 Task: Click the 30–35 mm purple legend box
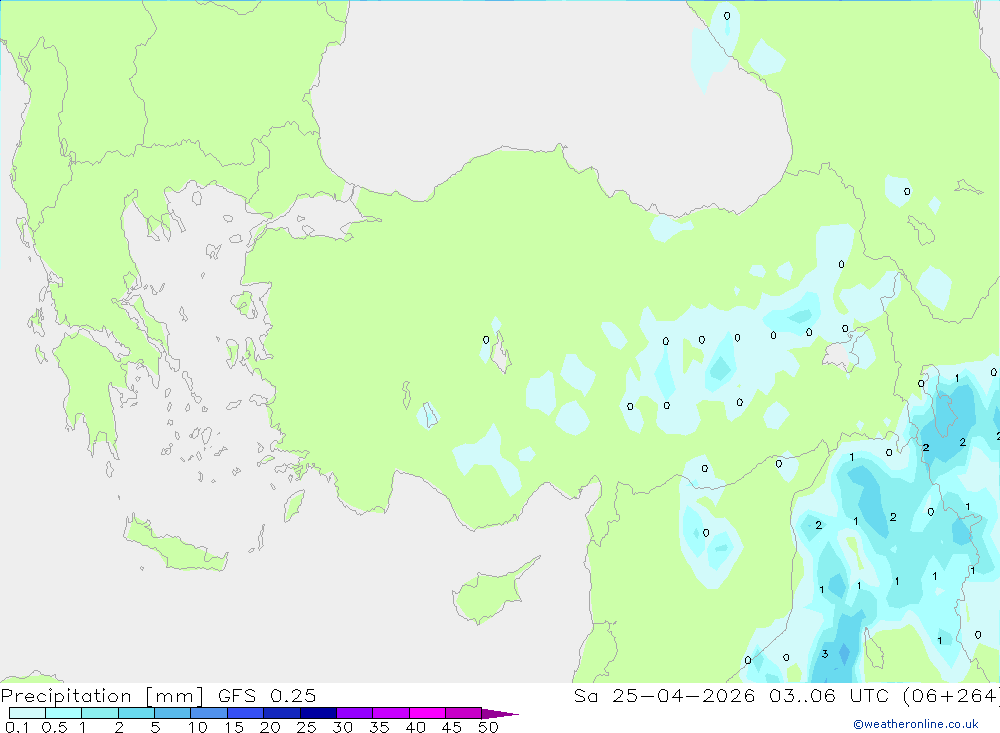(355, 713)
